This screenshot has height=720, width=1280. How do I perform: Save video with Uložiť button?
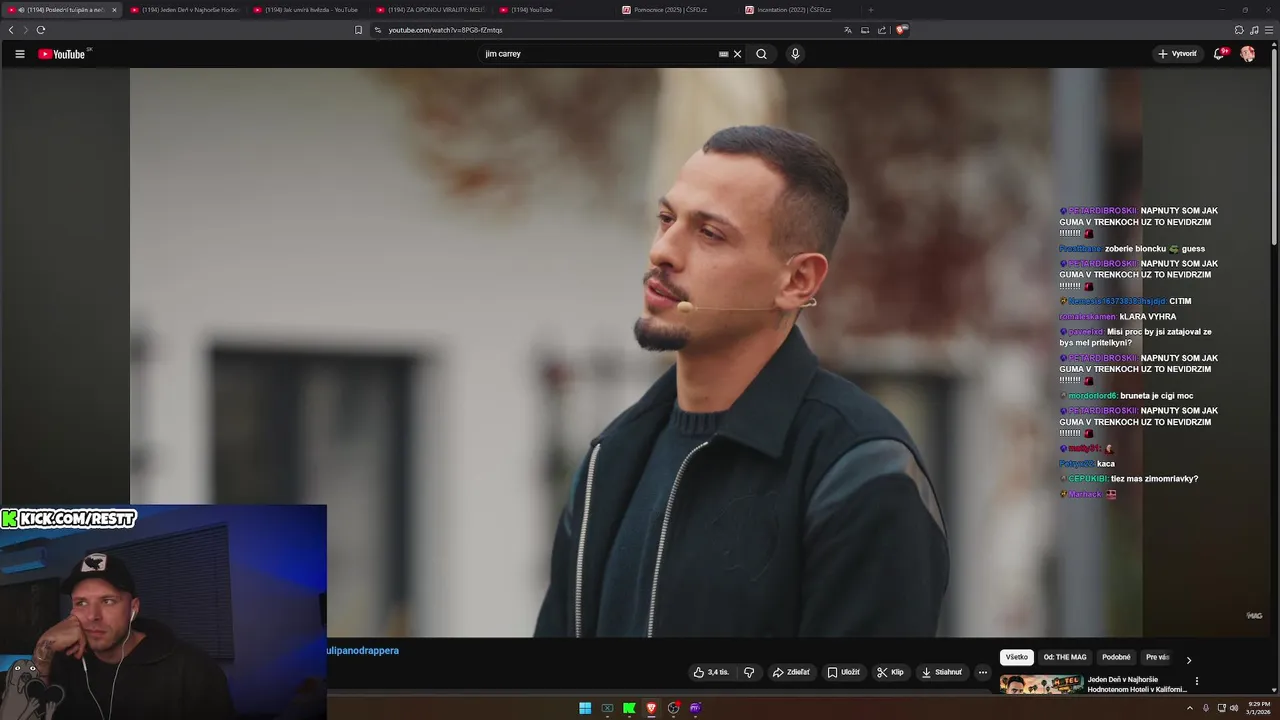point(843,672)
